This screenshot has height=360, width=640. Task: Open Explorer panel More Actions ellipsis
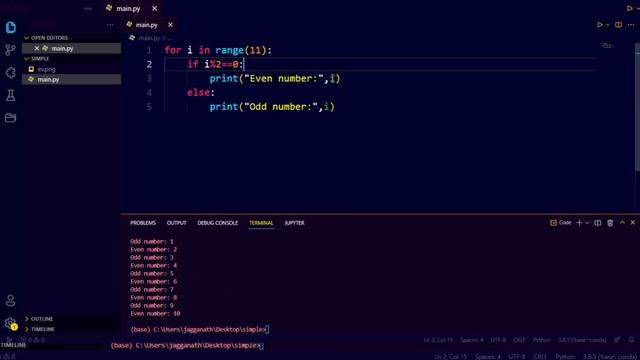(x=110, y=25)
